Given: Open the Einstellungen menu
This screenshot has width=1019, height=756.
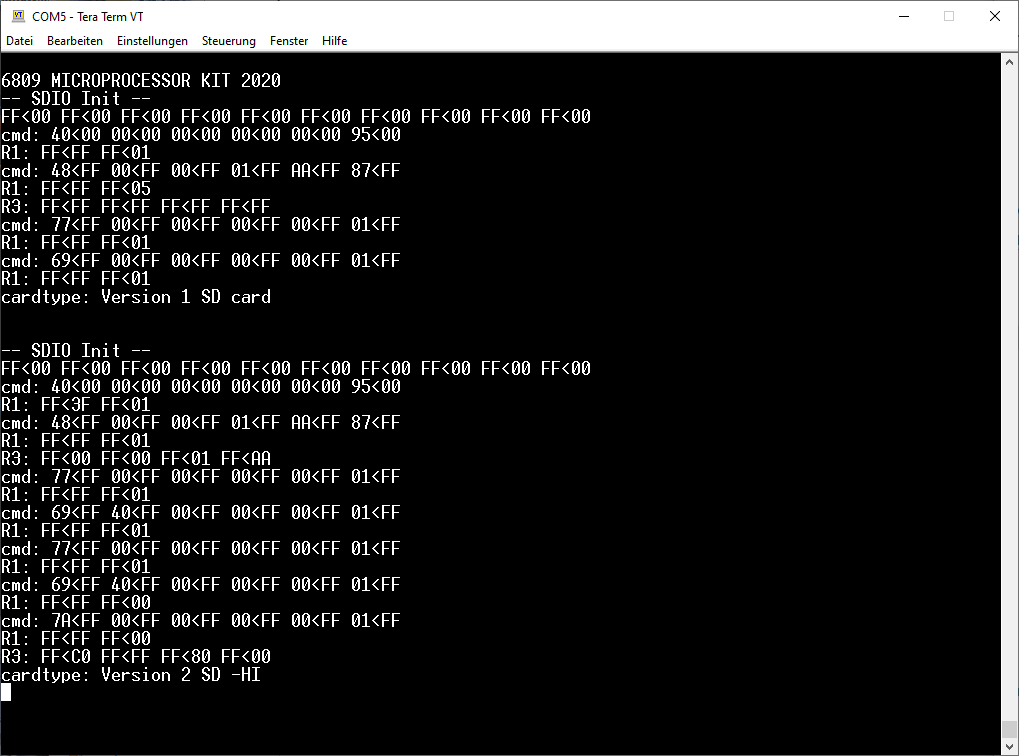Looking at the screenshot, I should (152, 41).
